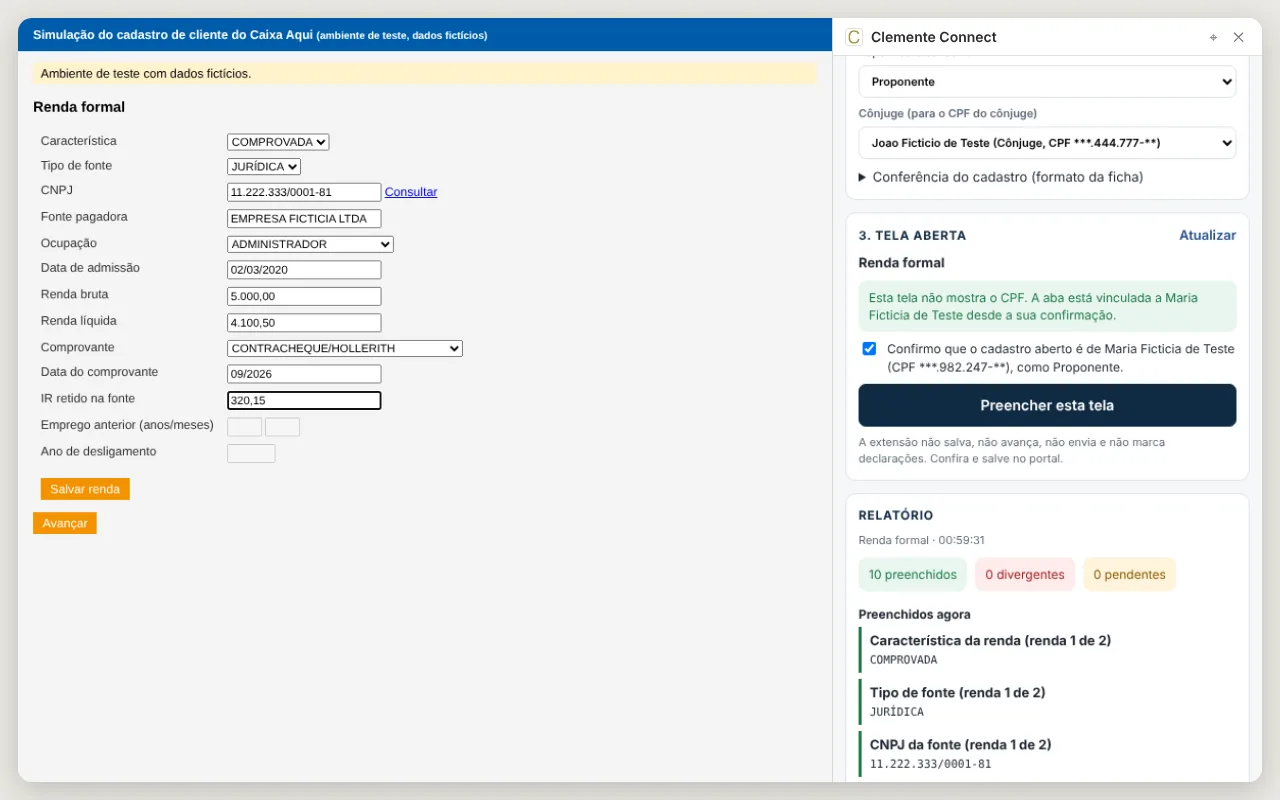
Task: Click the pin icon in the extension header
Action: pos(1213,37)
